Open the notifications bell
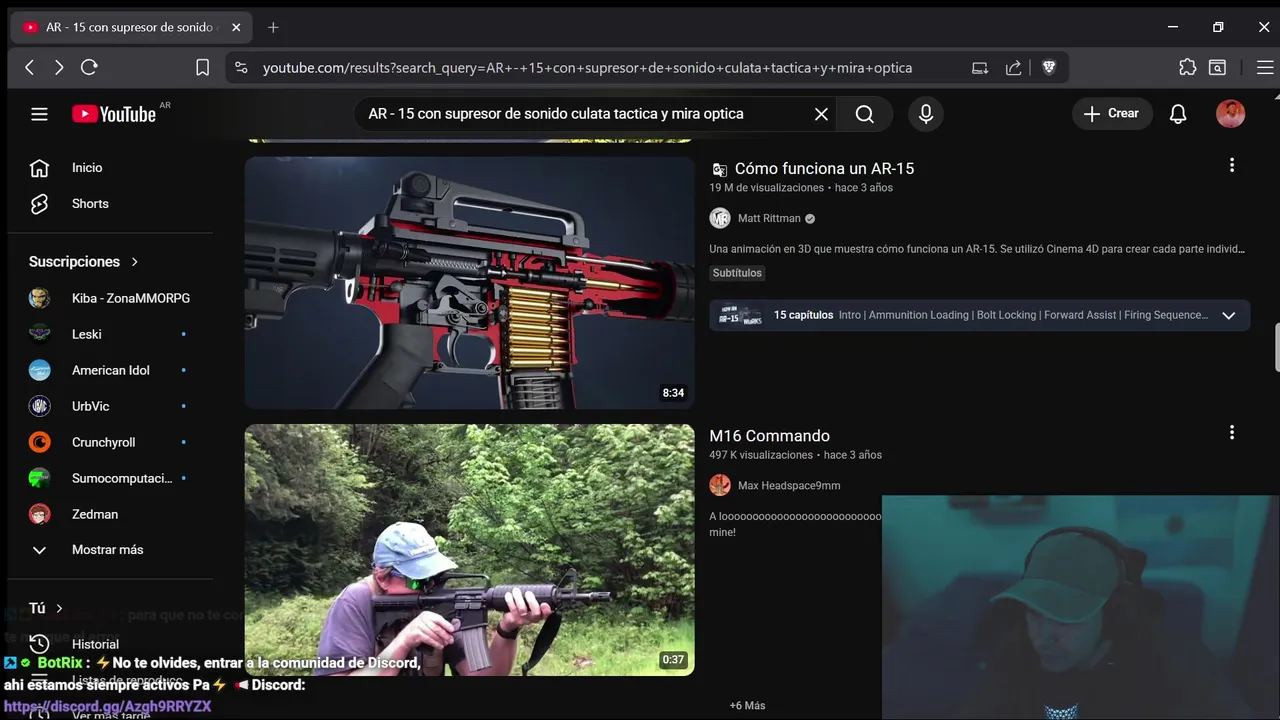1280x720 pixels. tap(1178, 114)
